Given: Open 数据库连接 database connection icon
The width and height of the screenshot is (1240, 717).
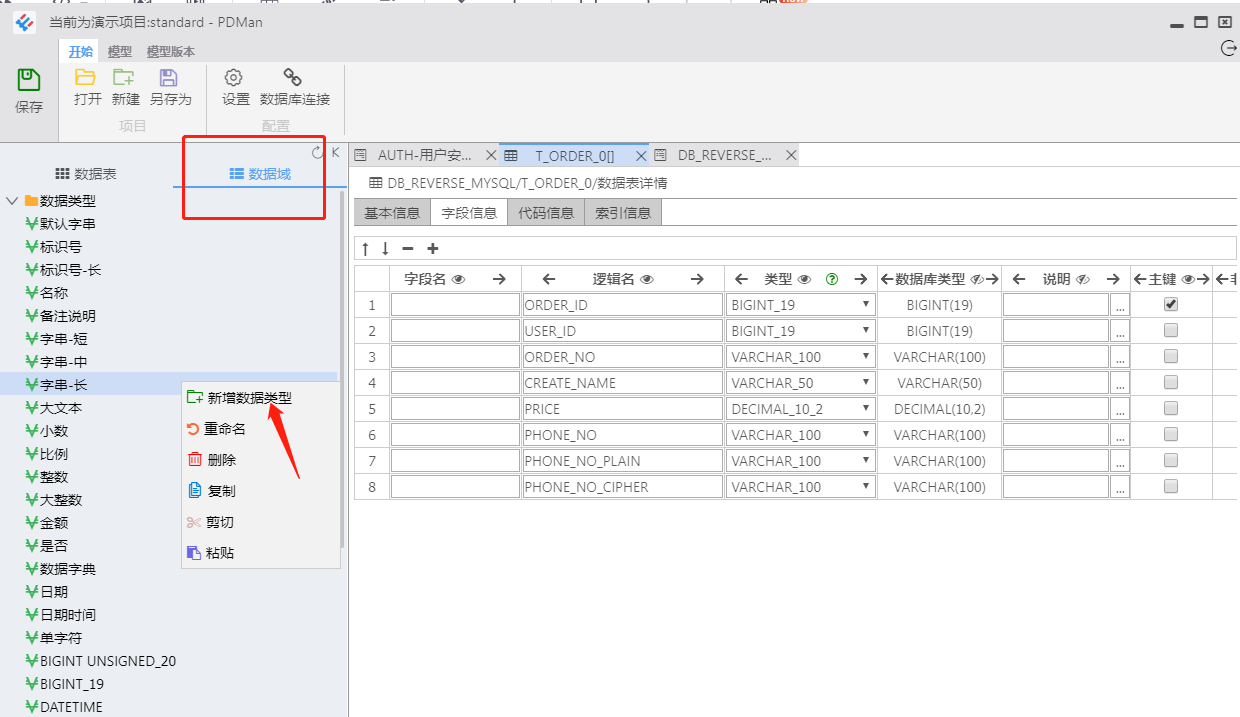Looking at the screenshot, I should coord(293,77).
